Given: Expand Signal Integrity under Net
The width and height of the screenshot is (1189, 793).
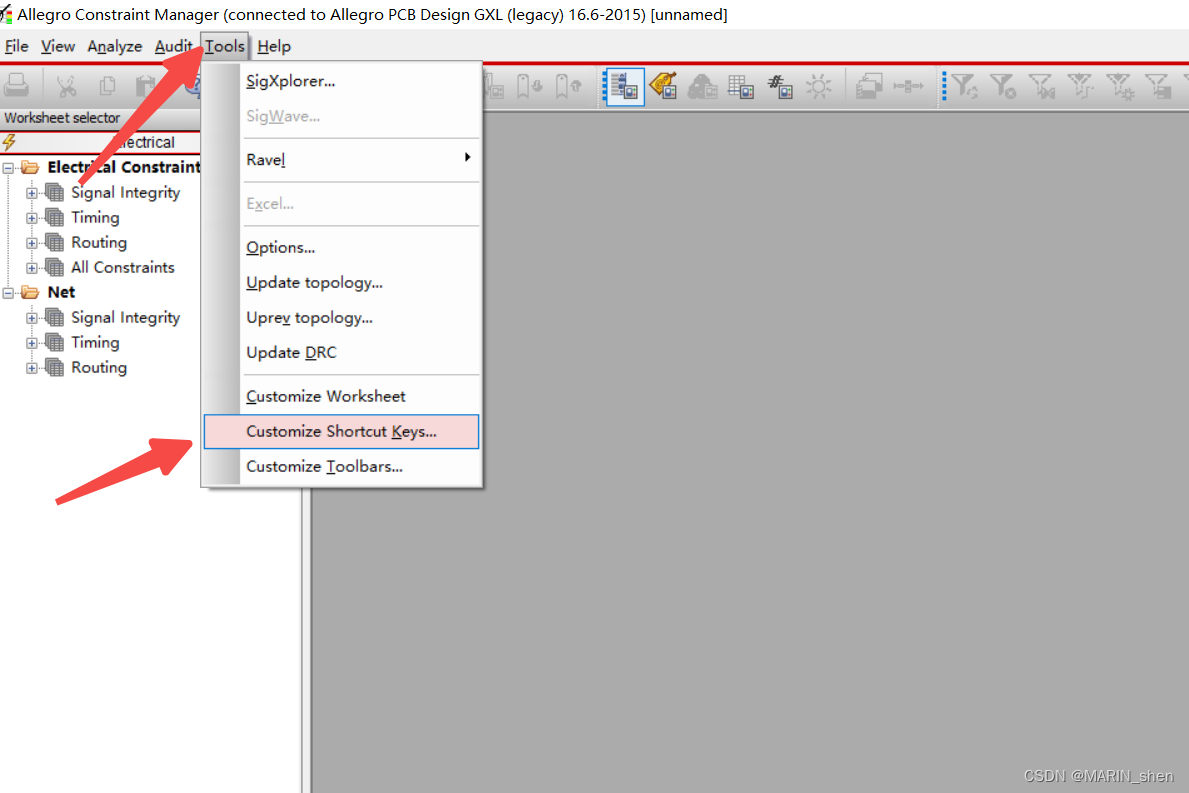Looking at the screenshot, I should [x=31, y=318].
